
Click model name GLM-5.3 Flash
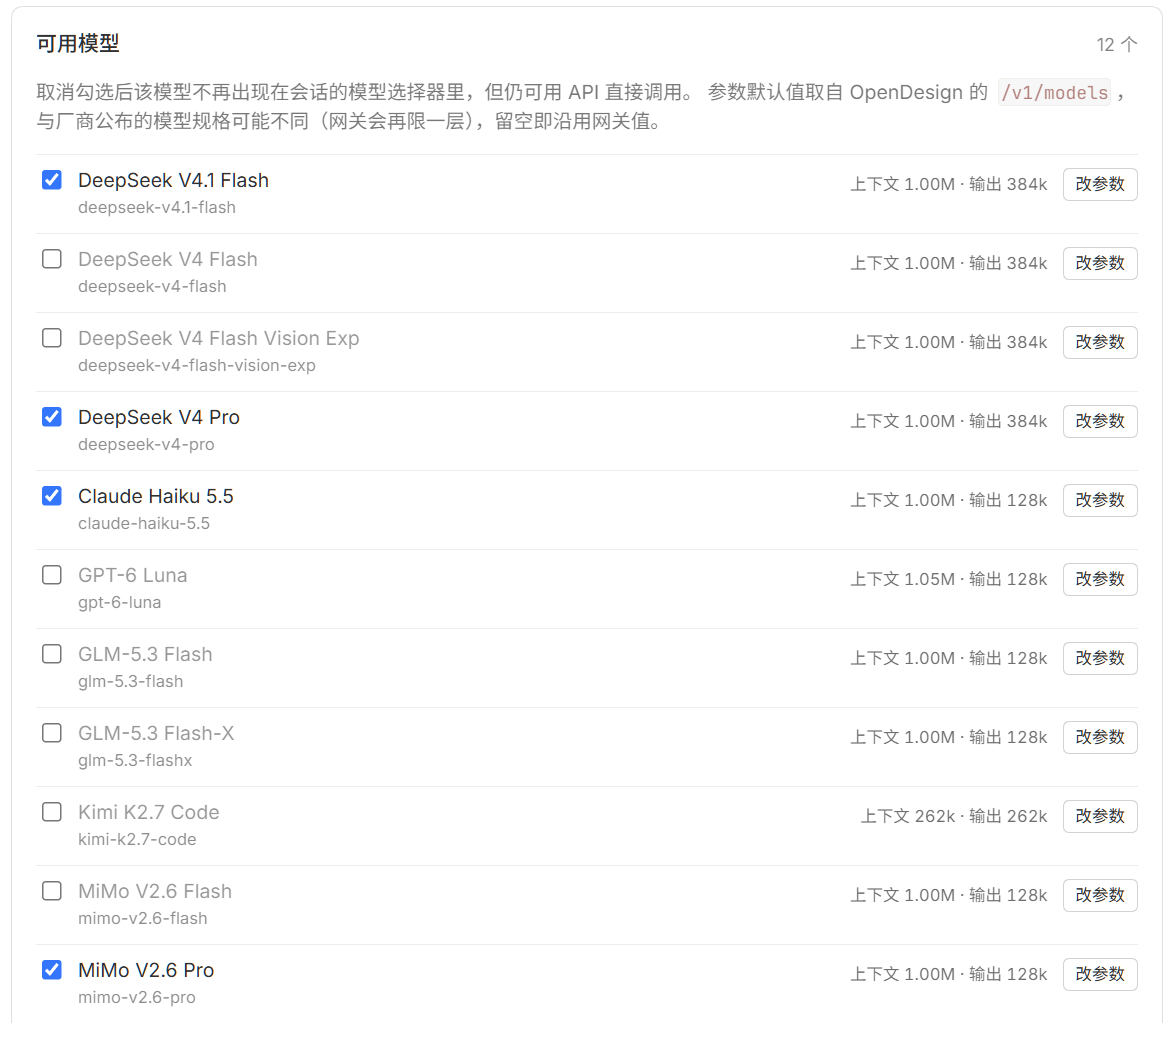(x=145, y=655)
